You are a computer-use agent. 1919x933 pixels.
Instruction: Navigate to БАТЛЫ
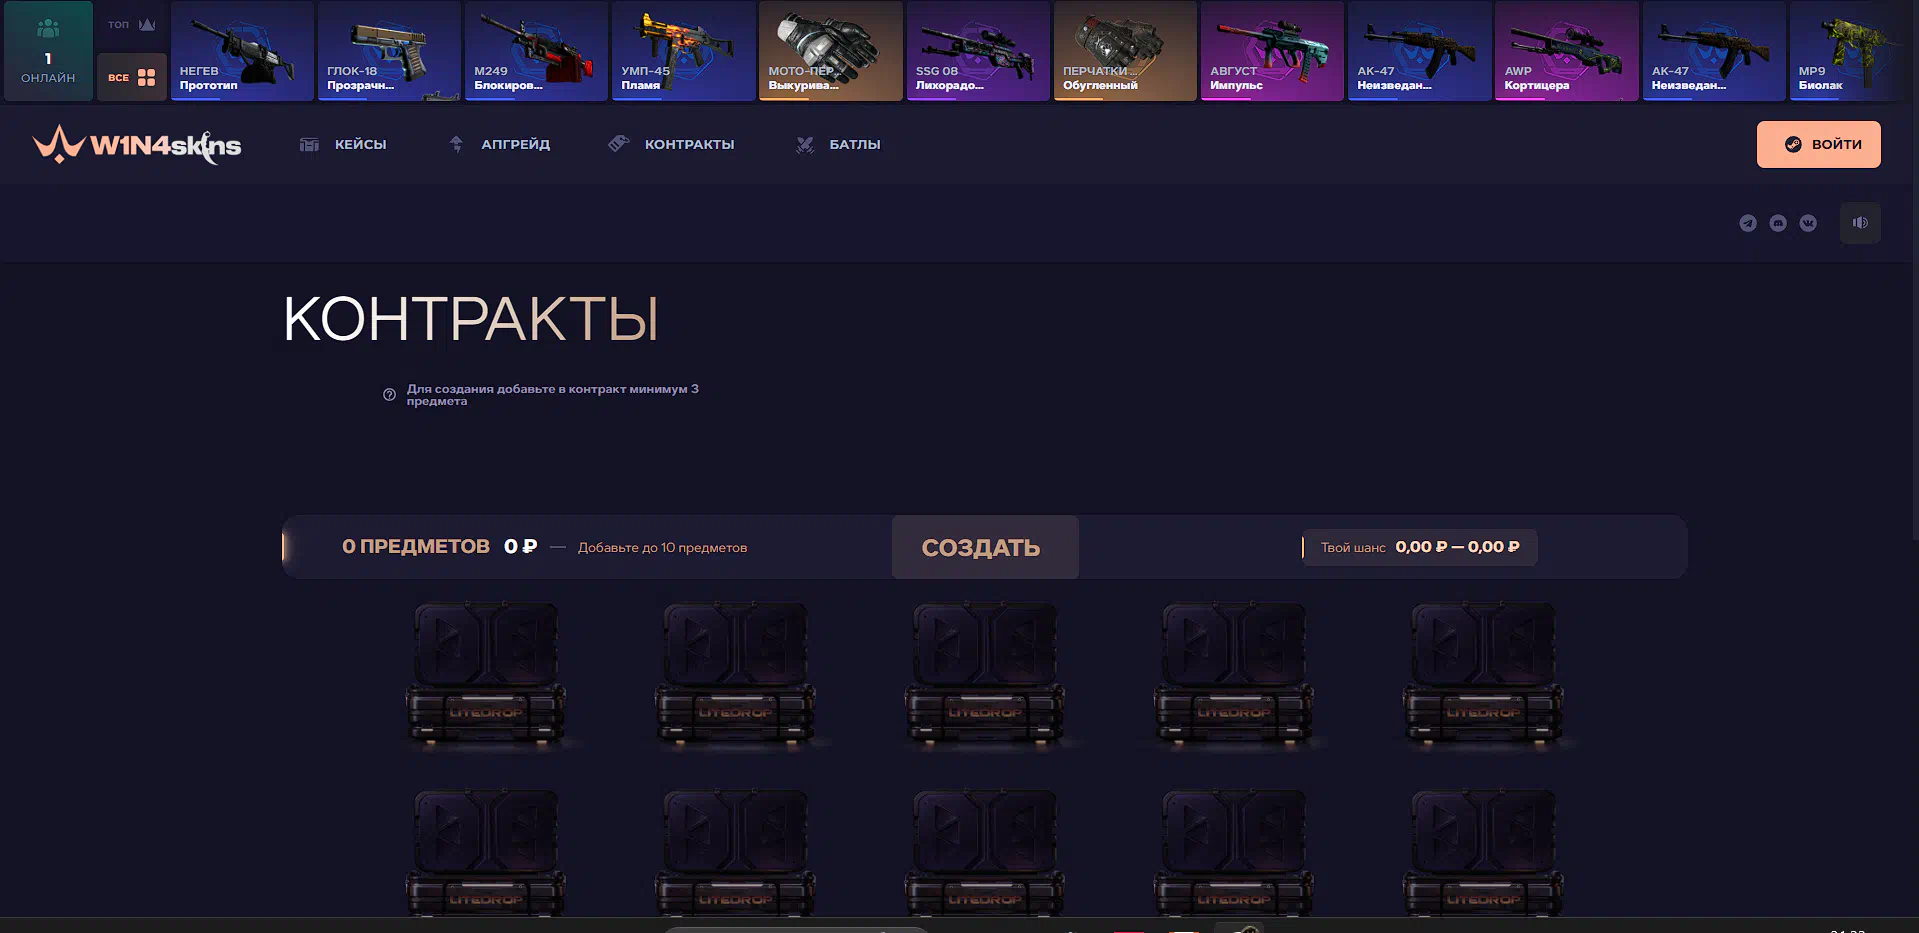point(838,145)
